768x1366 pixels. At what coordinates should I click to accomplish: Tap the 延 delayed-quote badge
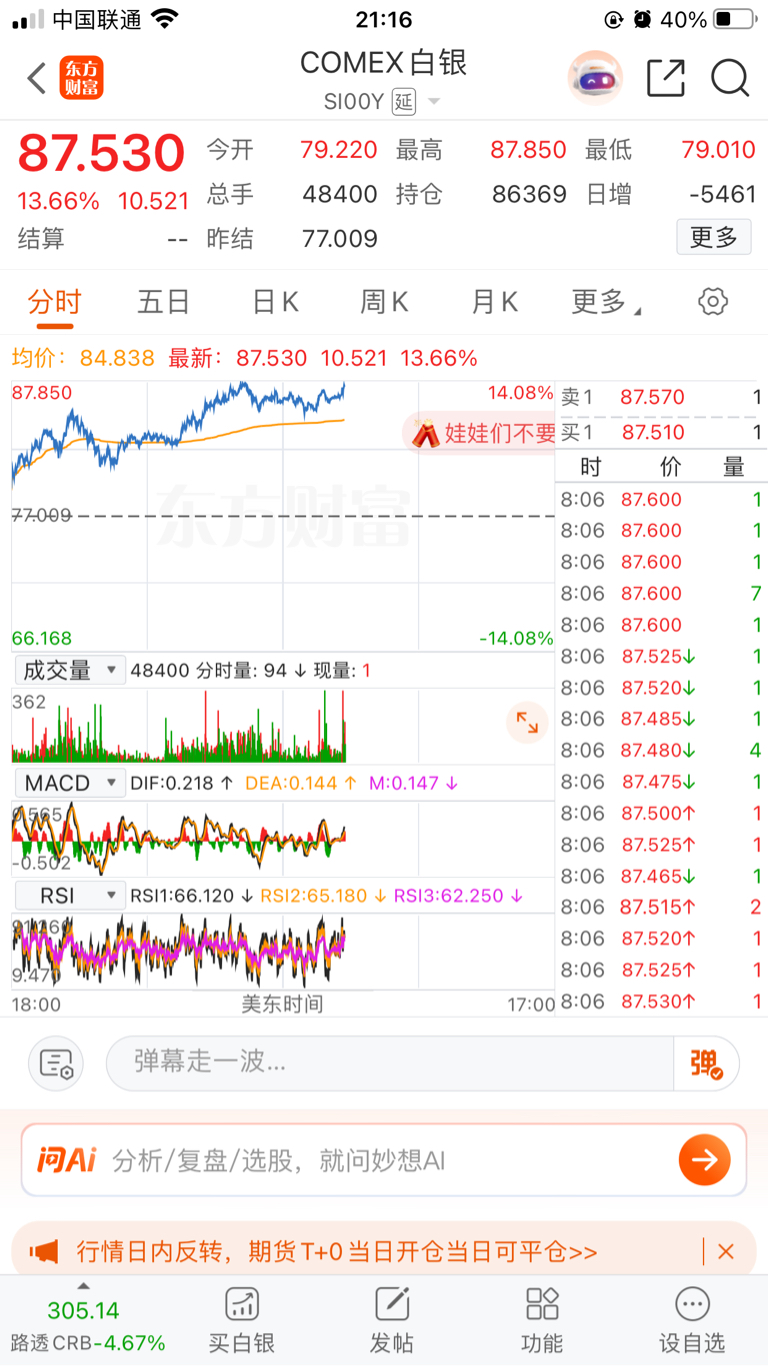tap(403, 101)
